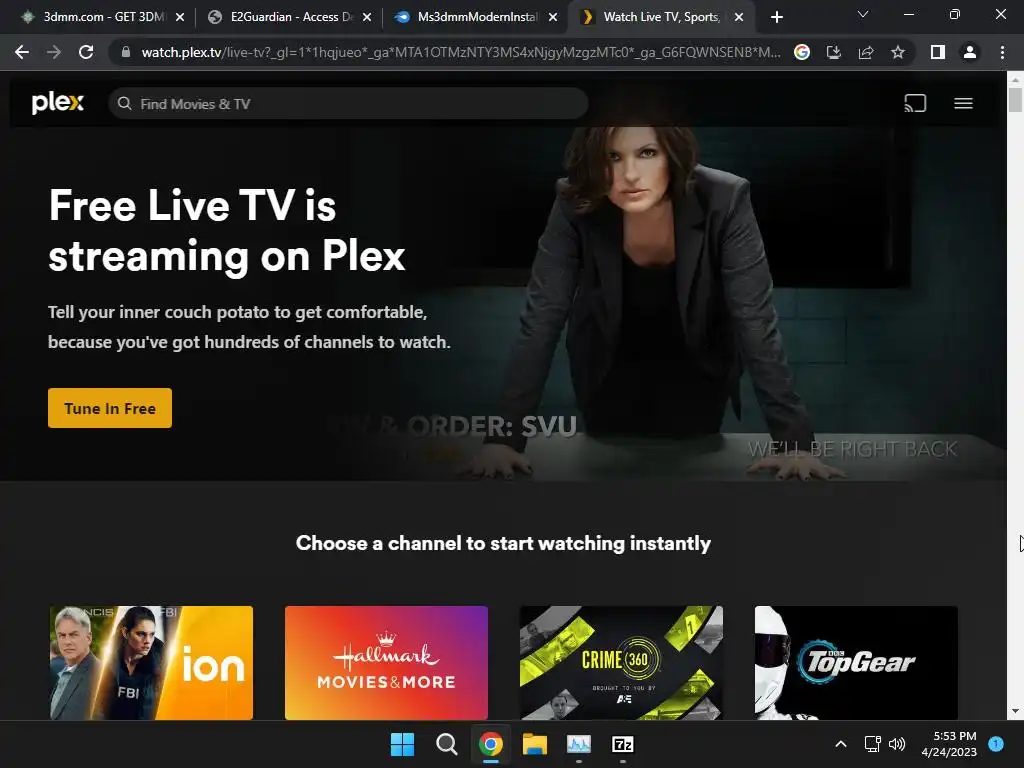Open the Plex hamburger menu
Image resolution: width=1024 pixels, height=768 pixels.
(x=963, y=103)
